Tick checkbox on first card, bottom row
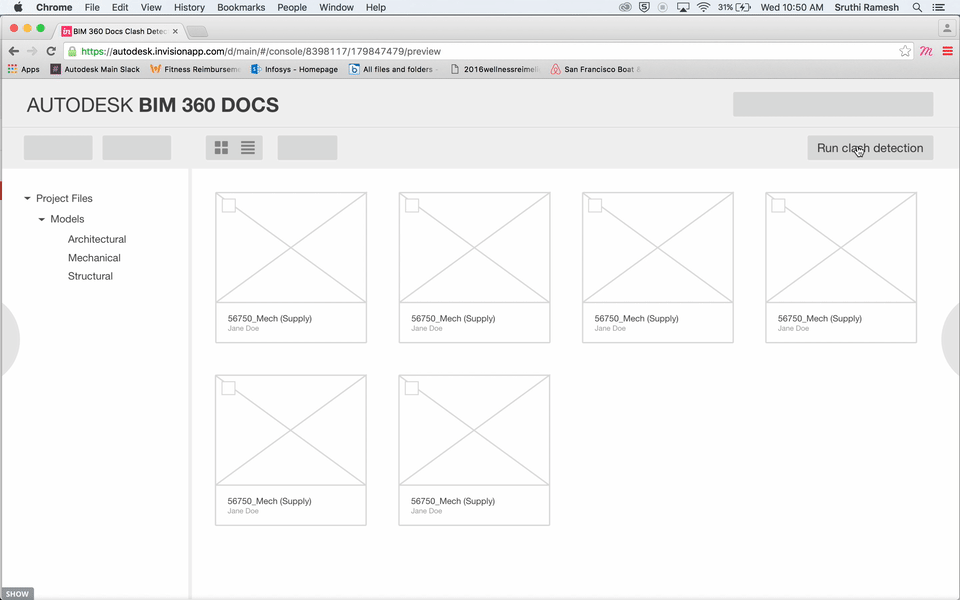 [228, 388]
